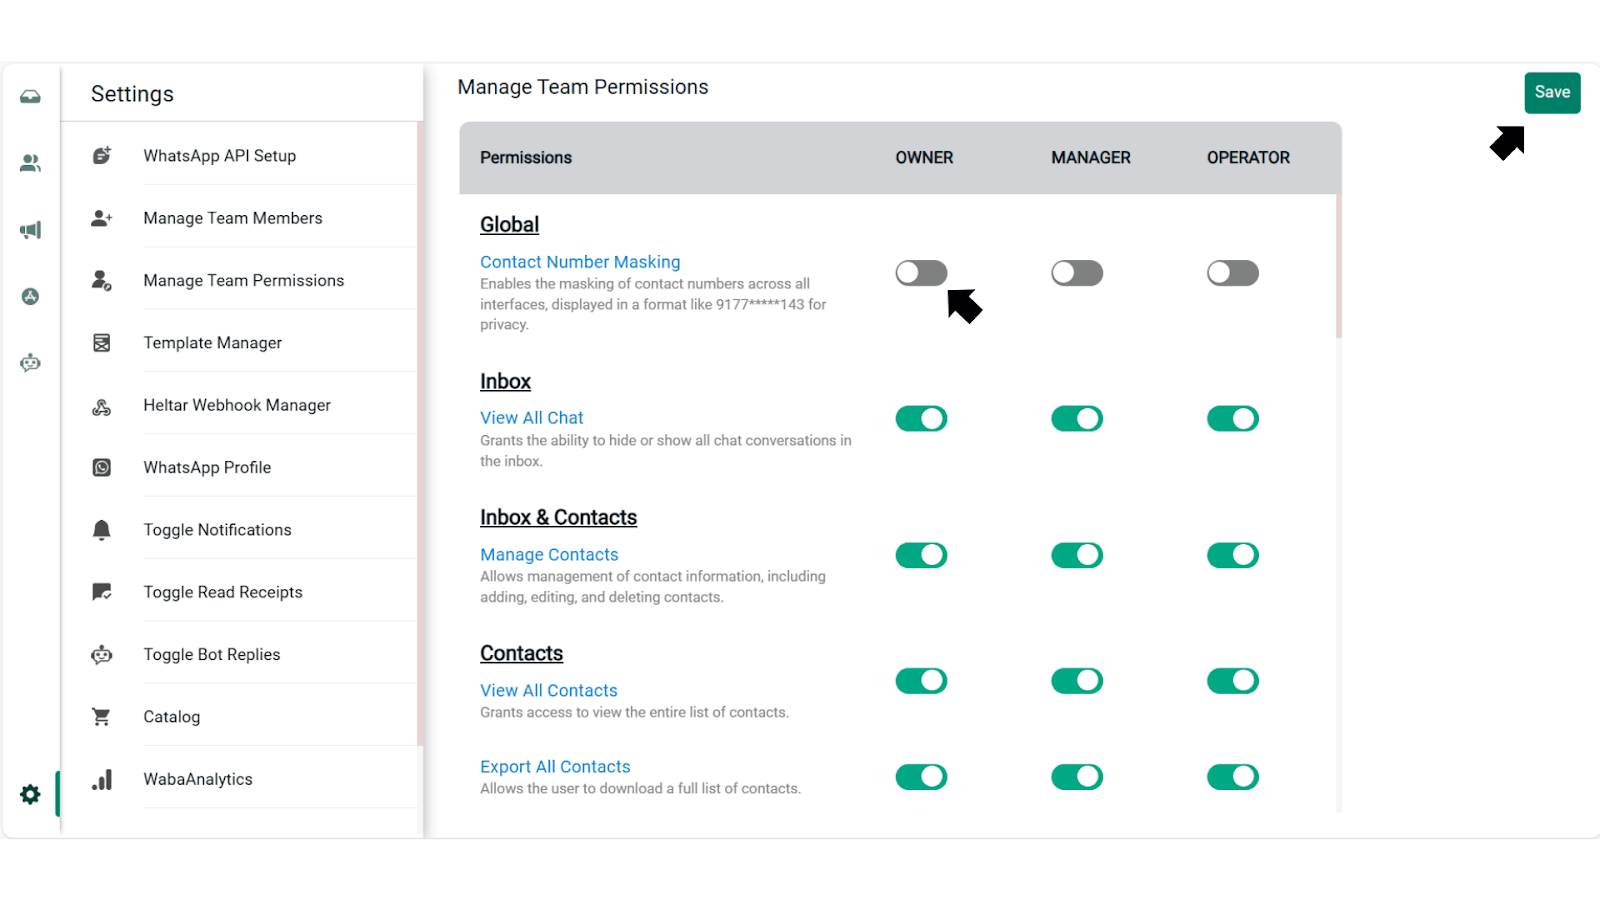Image resolution: width=1600 pixels, height=900 pixels.
Task: Select Template Manager from settings menu
Action: pos(212,343)
